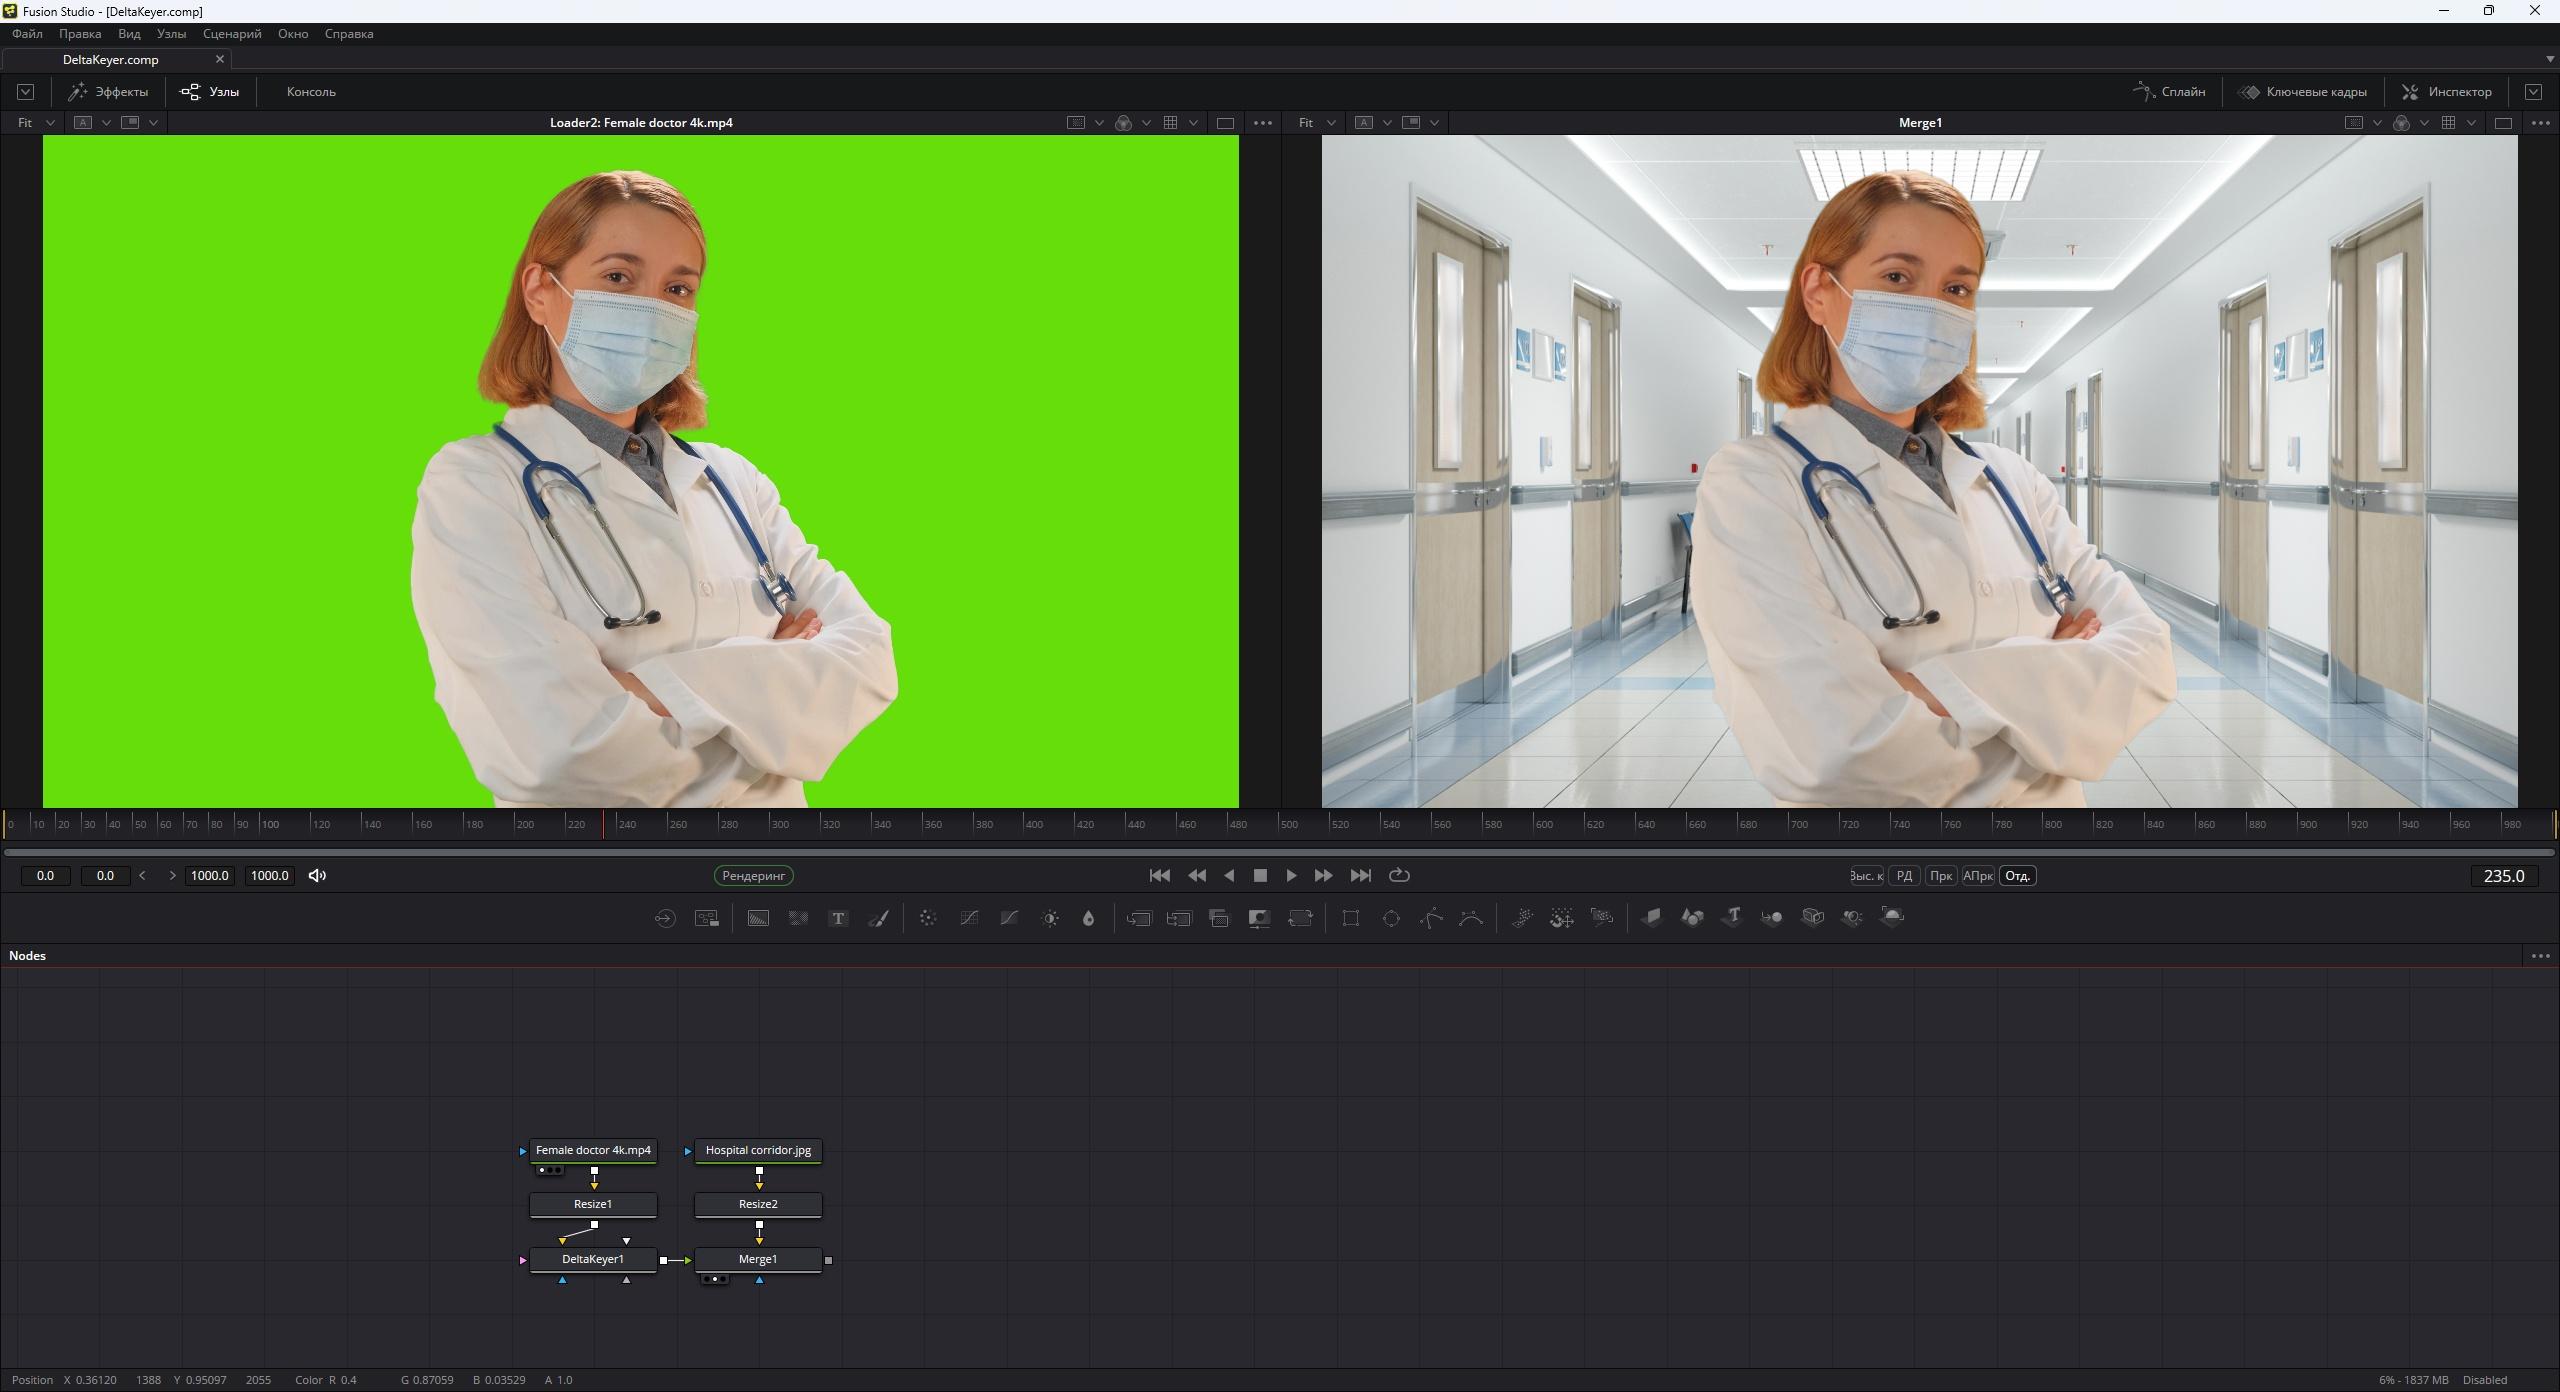Open the Effects panel
2560x1392 pixels.
108,91
